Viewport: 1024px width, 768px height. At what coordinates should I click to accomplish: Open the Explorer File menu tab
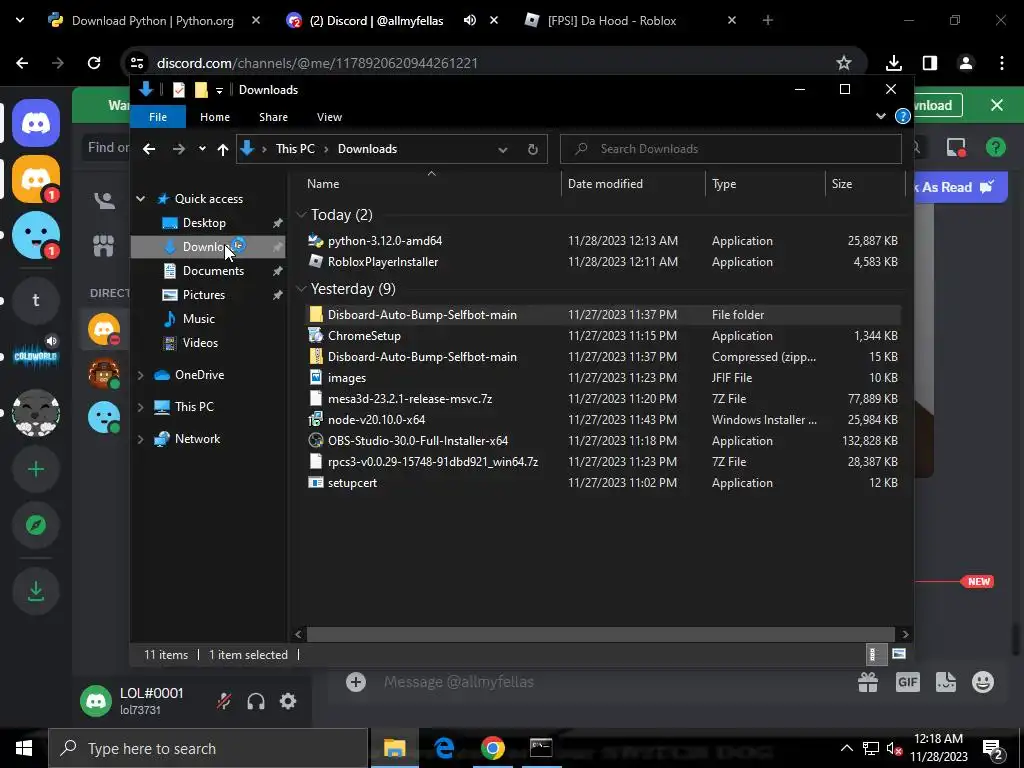tap(158, 117)
